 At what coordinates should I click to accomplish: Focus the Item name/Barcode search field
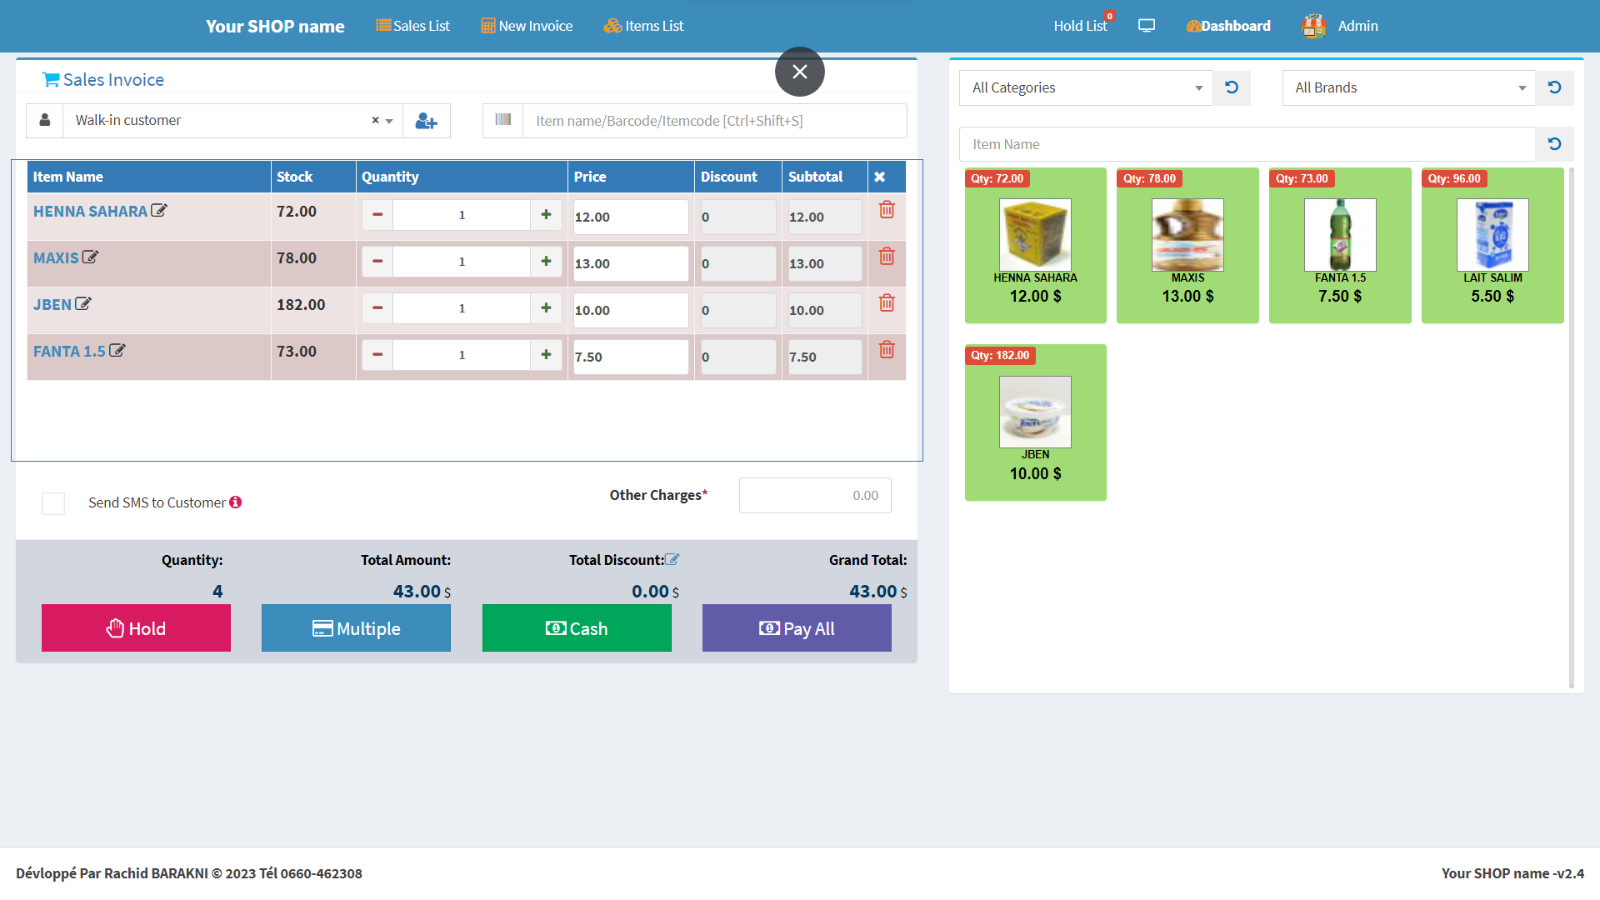point(715,121)
